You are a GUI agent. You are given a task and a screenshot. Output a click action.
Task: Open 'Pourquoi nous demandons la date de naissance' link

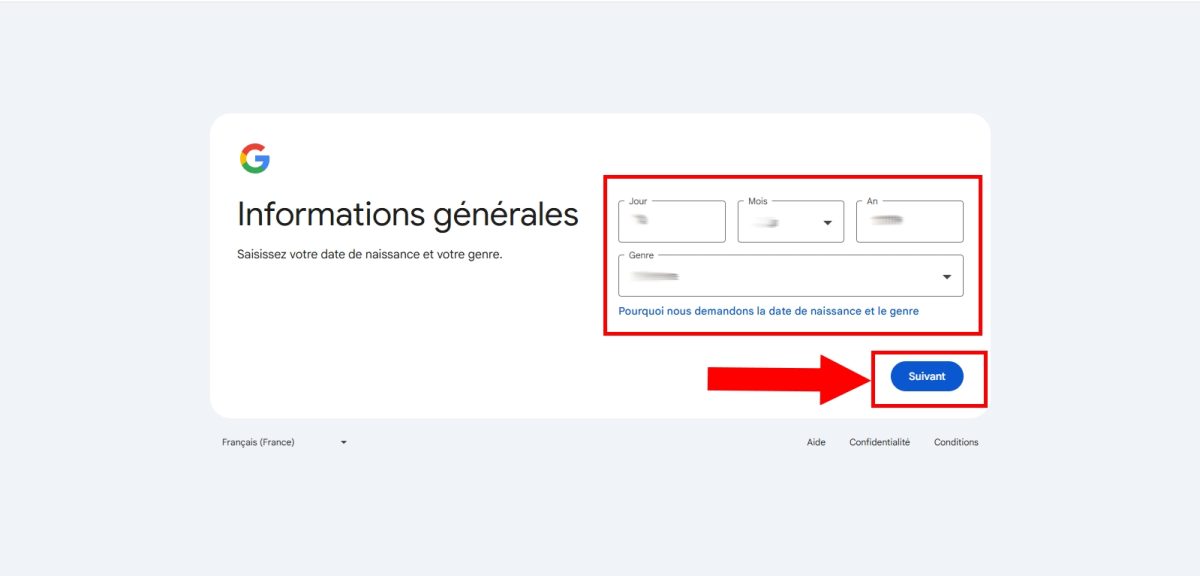[x=769, y=311]
